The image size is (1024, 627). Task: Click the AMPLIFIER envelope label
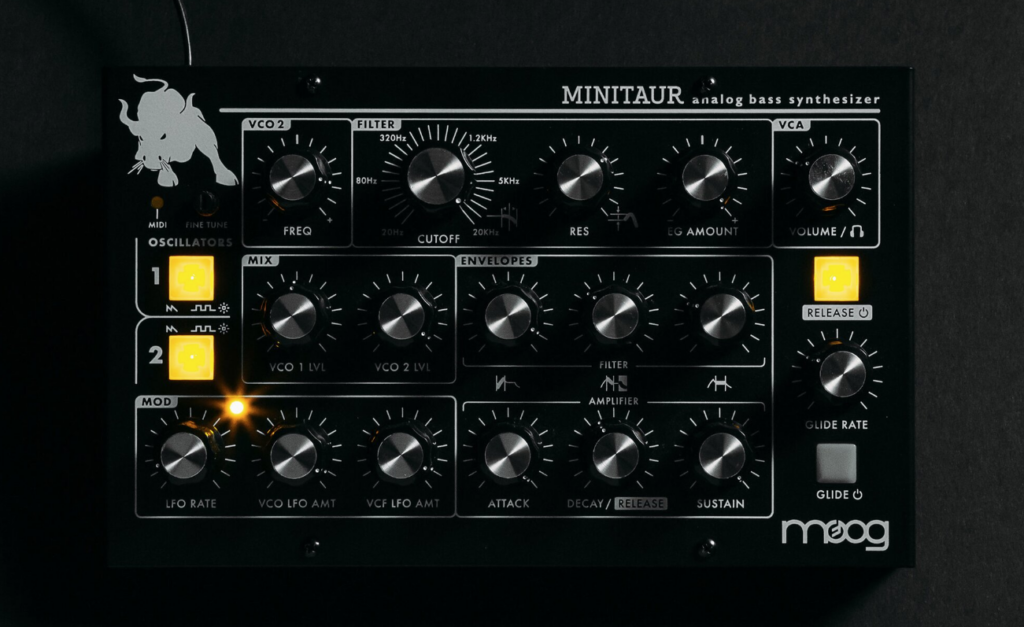[613, 401]
